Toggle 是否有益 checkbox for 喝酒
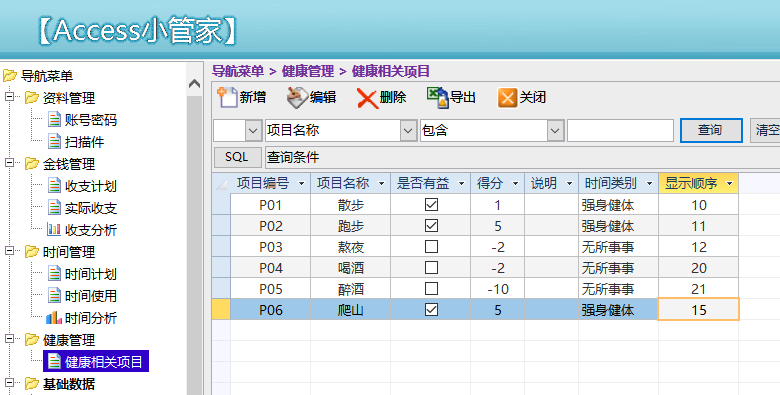 coord(431,268)
